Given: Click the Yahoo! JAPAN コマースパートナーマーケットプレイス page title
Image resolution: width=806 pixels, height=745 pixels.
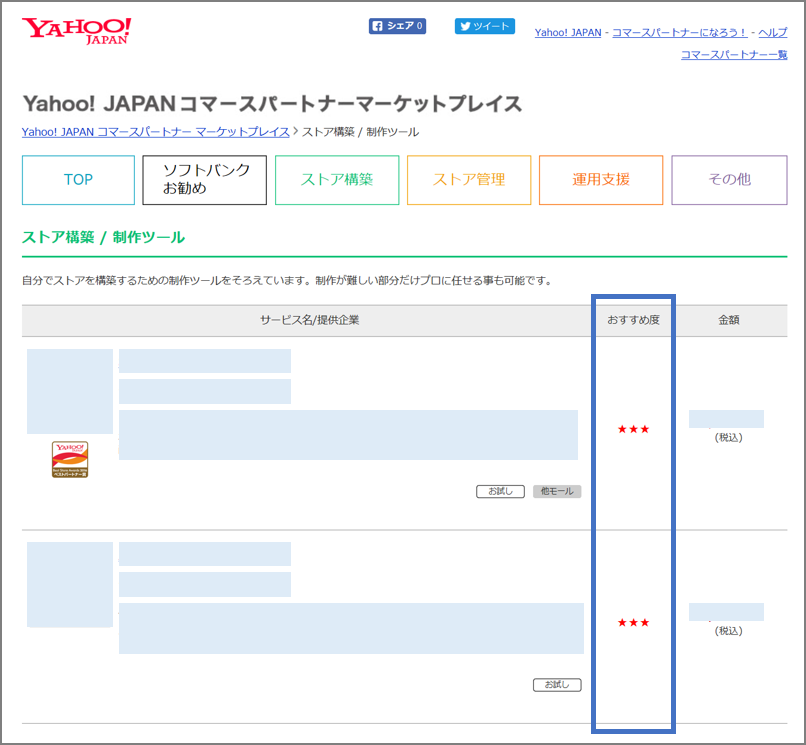Looking at the screenshot, I should pyautogui.click(x=272, y=103).
